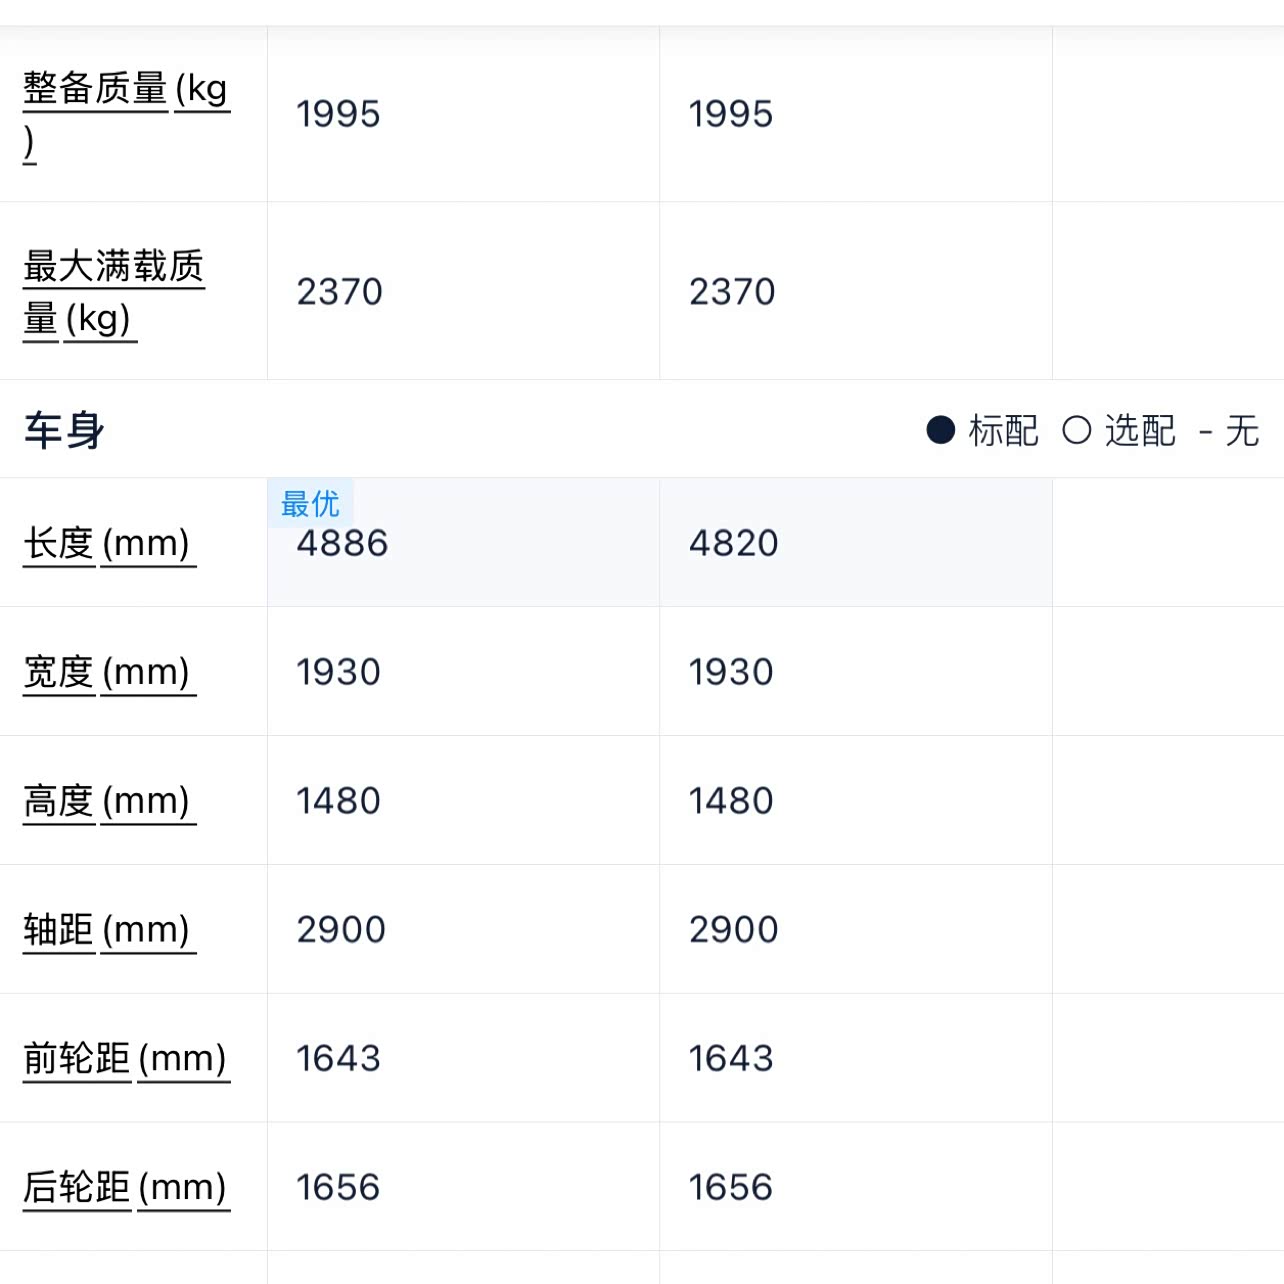Open the 高度 (mm) term link
This screenshot has width=1284, height=1284.
coord(109,801)
